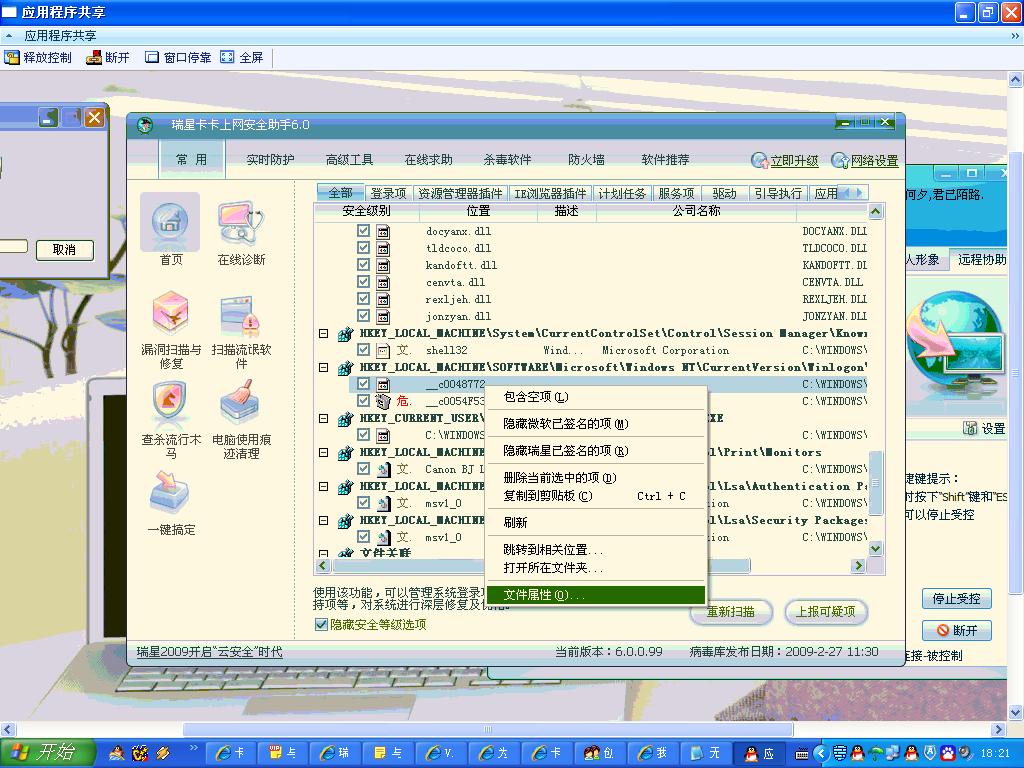Expand the 应用程序共享 toolbar chevron
The width and height of the screenshot is (1024, 768).
1014,36
